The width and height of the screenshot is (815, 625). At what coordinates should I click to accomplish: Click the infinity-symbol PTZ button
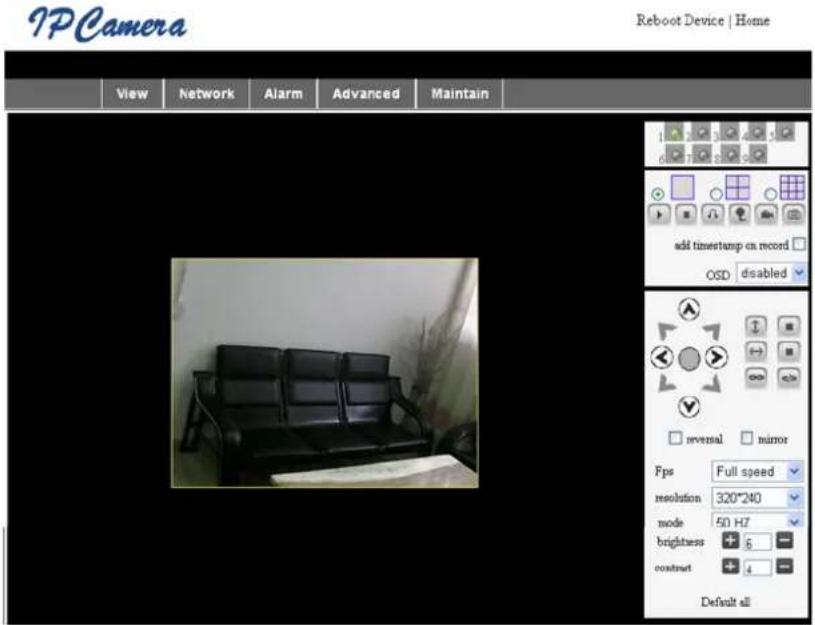click(756, 377)
